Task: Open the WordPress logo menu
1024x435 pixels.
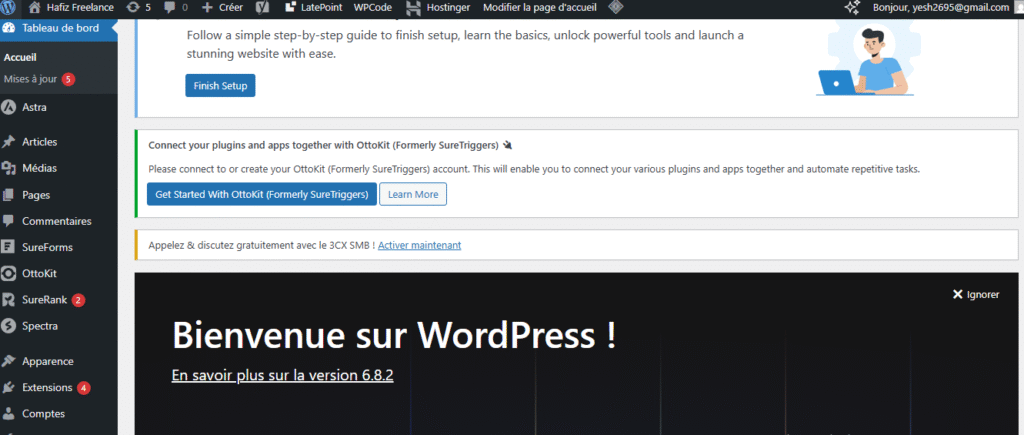Action: pyautogui.click(x=8, y=8)
